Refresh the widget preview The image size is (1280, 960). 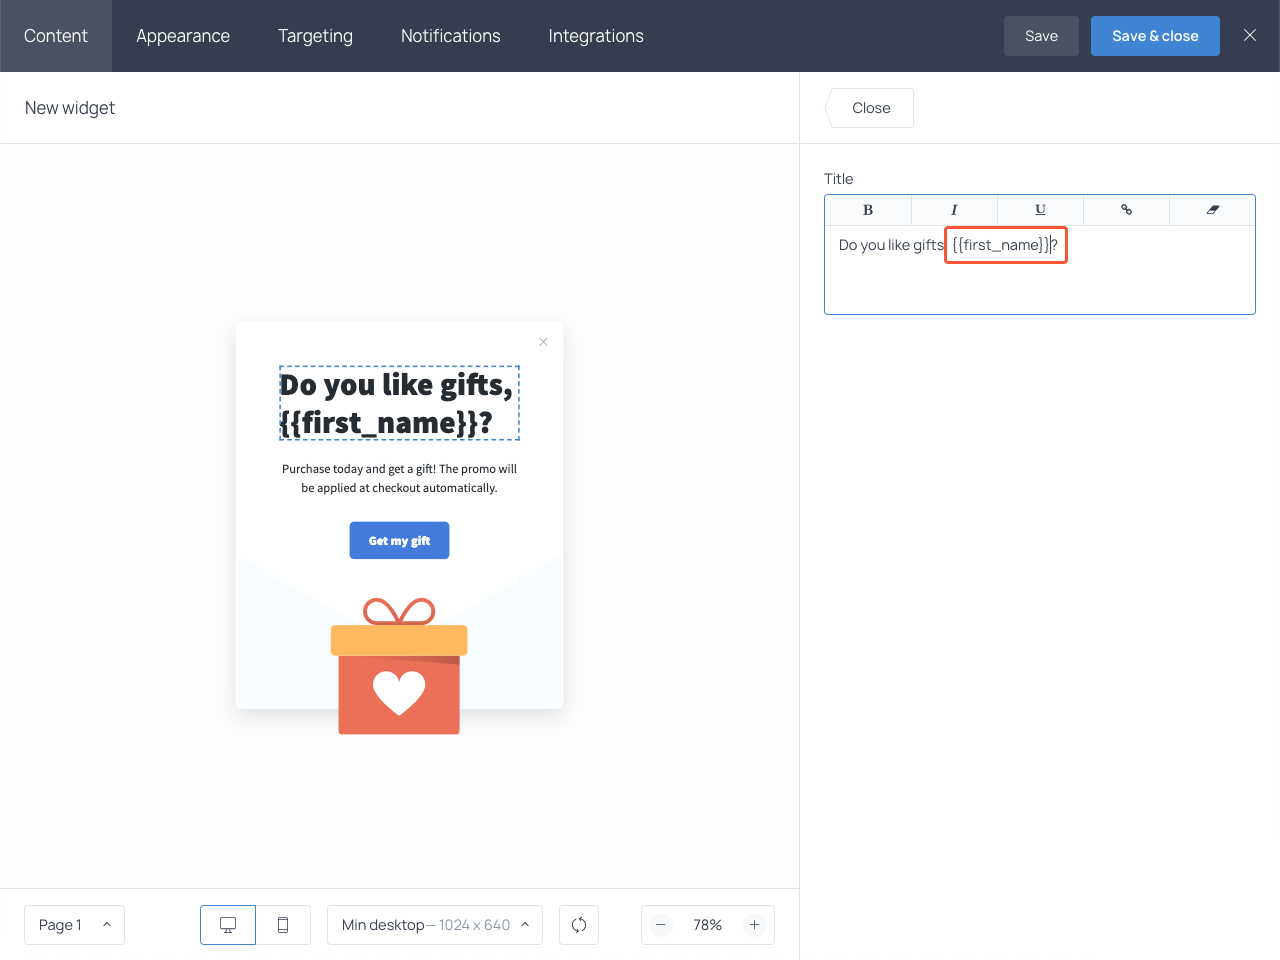579,925
